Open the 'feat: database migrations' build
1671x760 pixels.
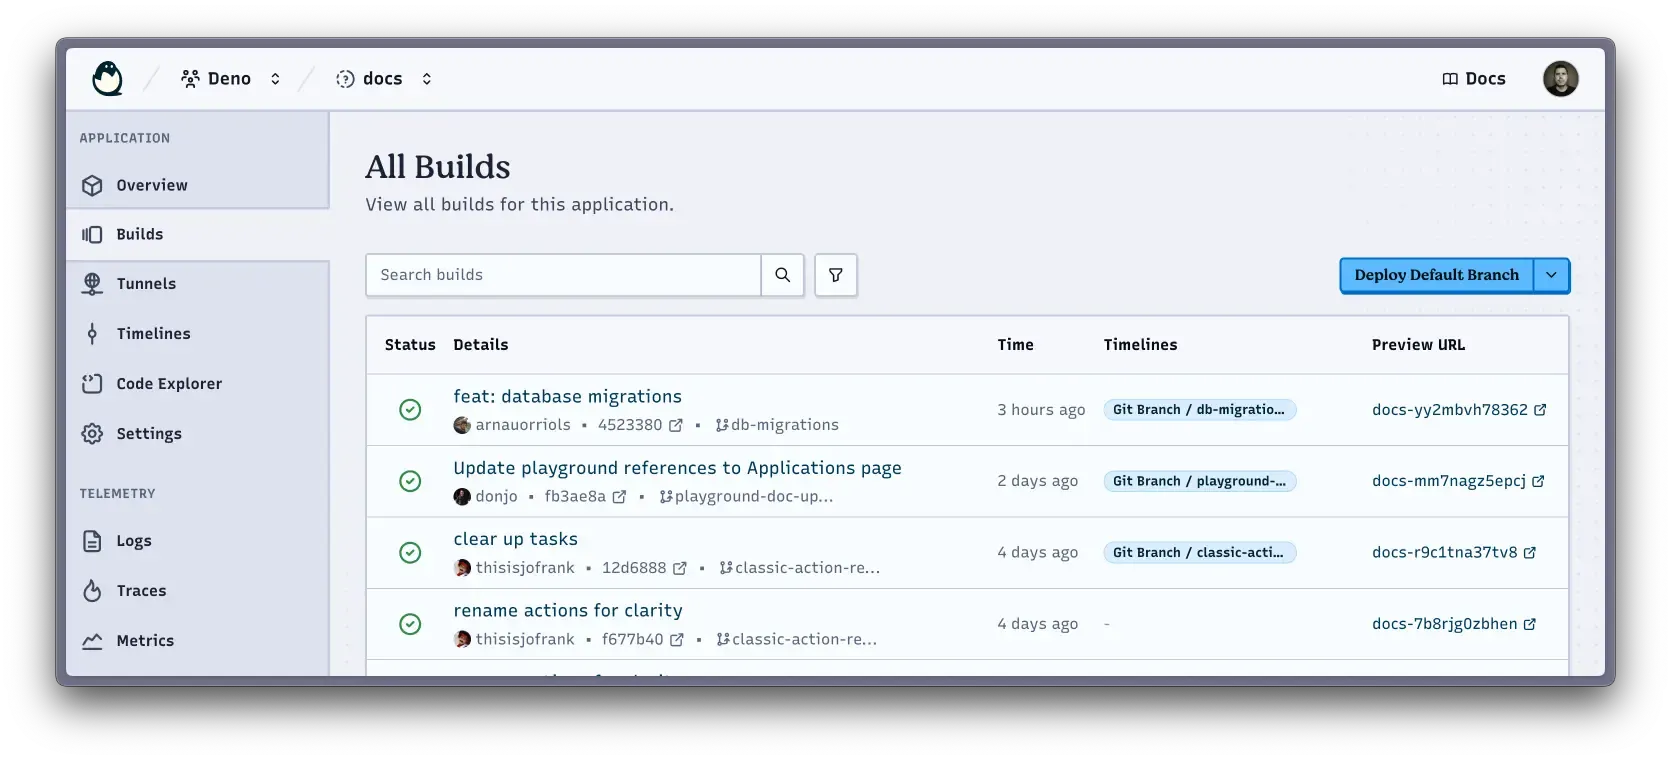tap(567, 397)
